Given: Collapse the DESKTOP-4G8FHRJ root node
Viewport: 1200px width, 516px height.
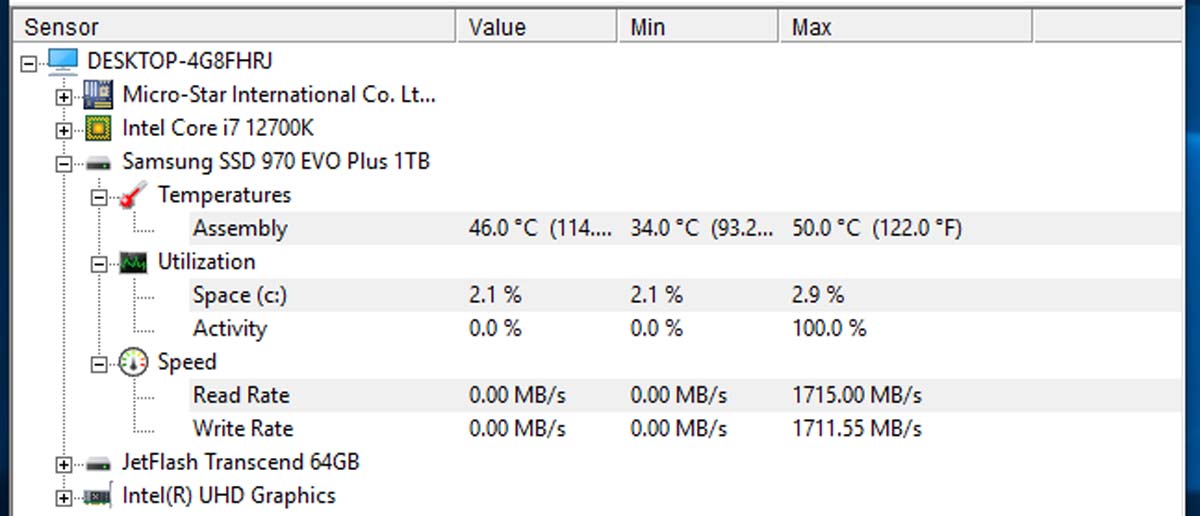Looking at the screenshot, I should (29, 63).
